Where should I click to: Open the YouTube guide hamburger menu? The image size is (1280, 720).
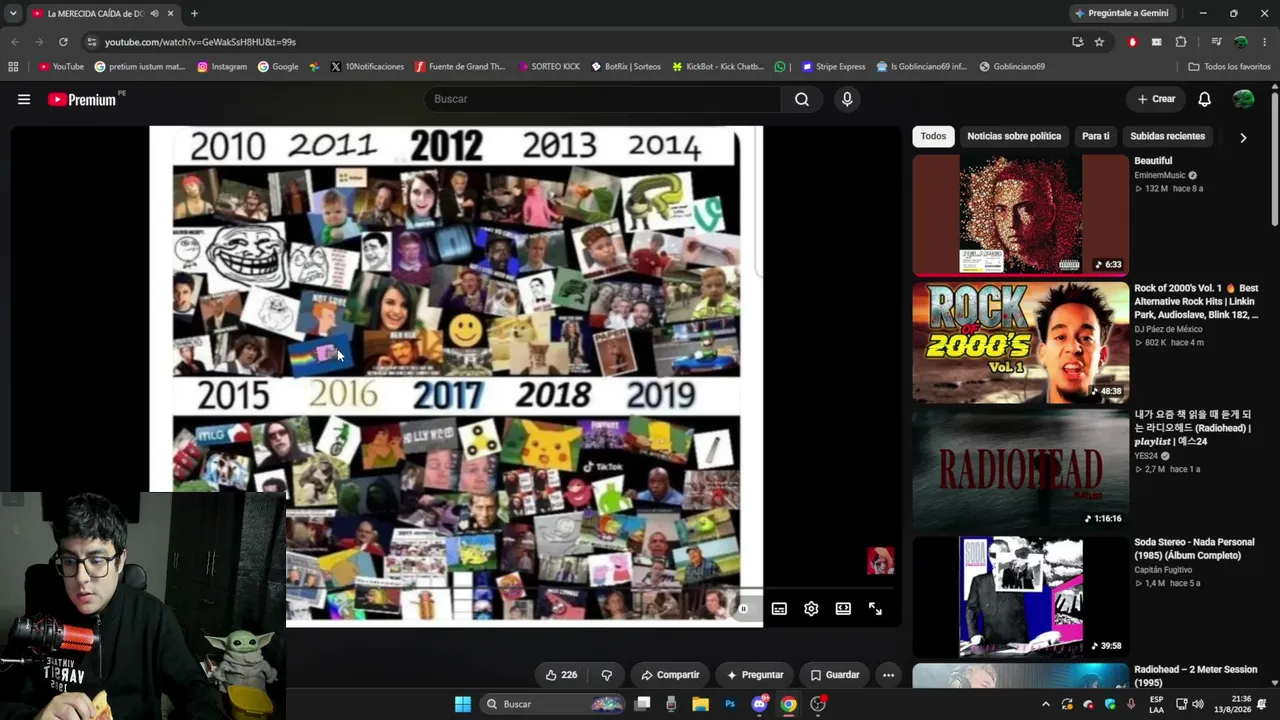tap(24, 99)
